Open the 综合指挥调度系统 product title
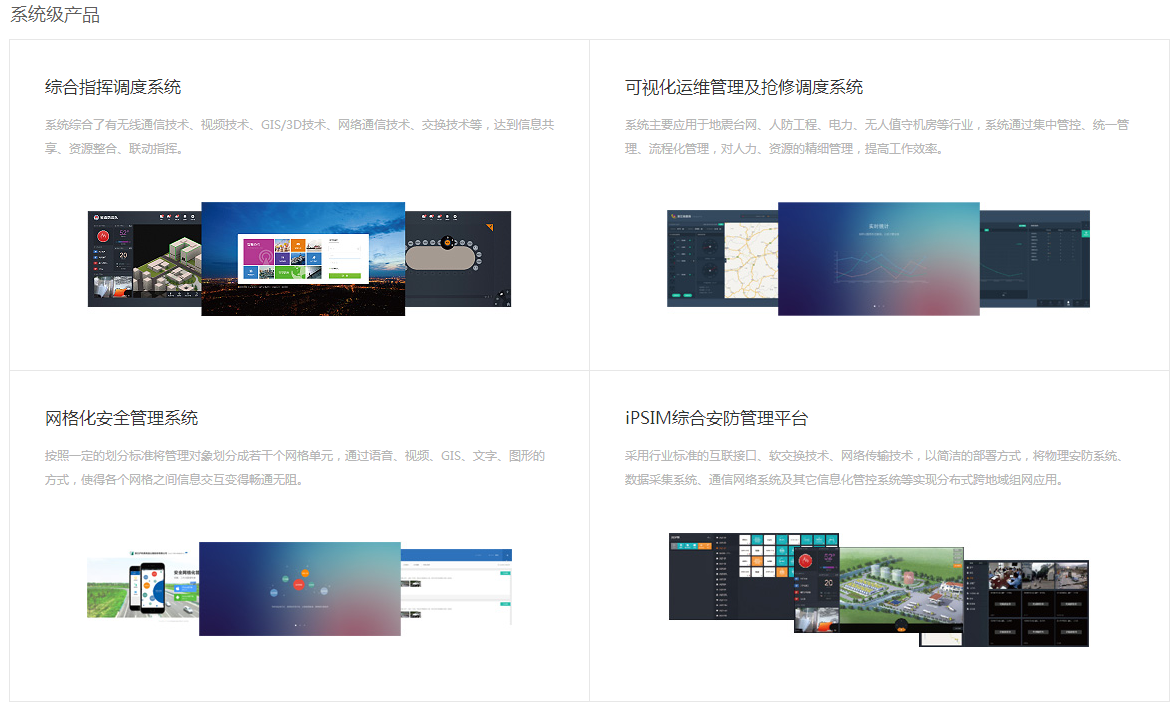Viewport: 1175px width, 707px height. [113, 87]
